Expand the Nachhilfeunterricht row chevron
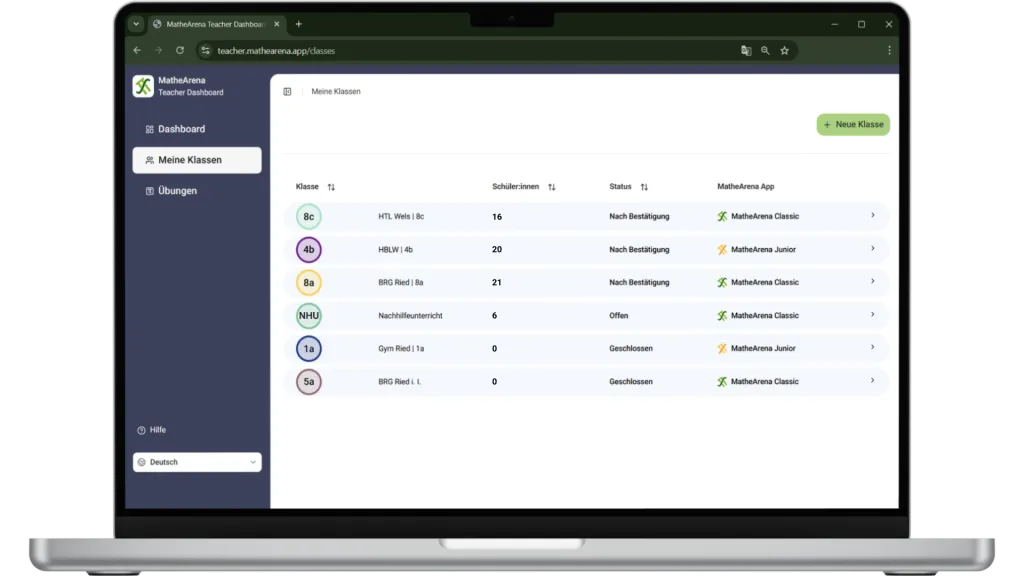1024x576 pixels. [x=872, y=315]
